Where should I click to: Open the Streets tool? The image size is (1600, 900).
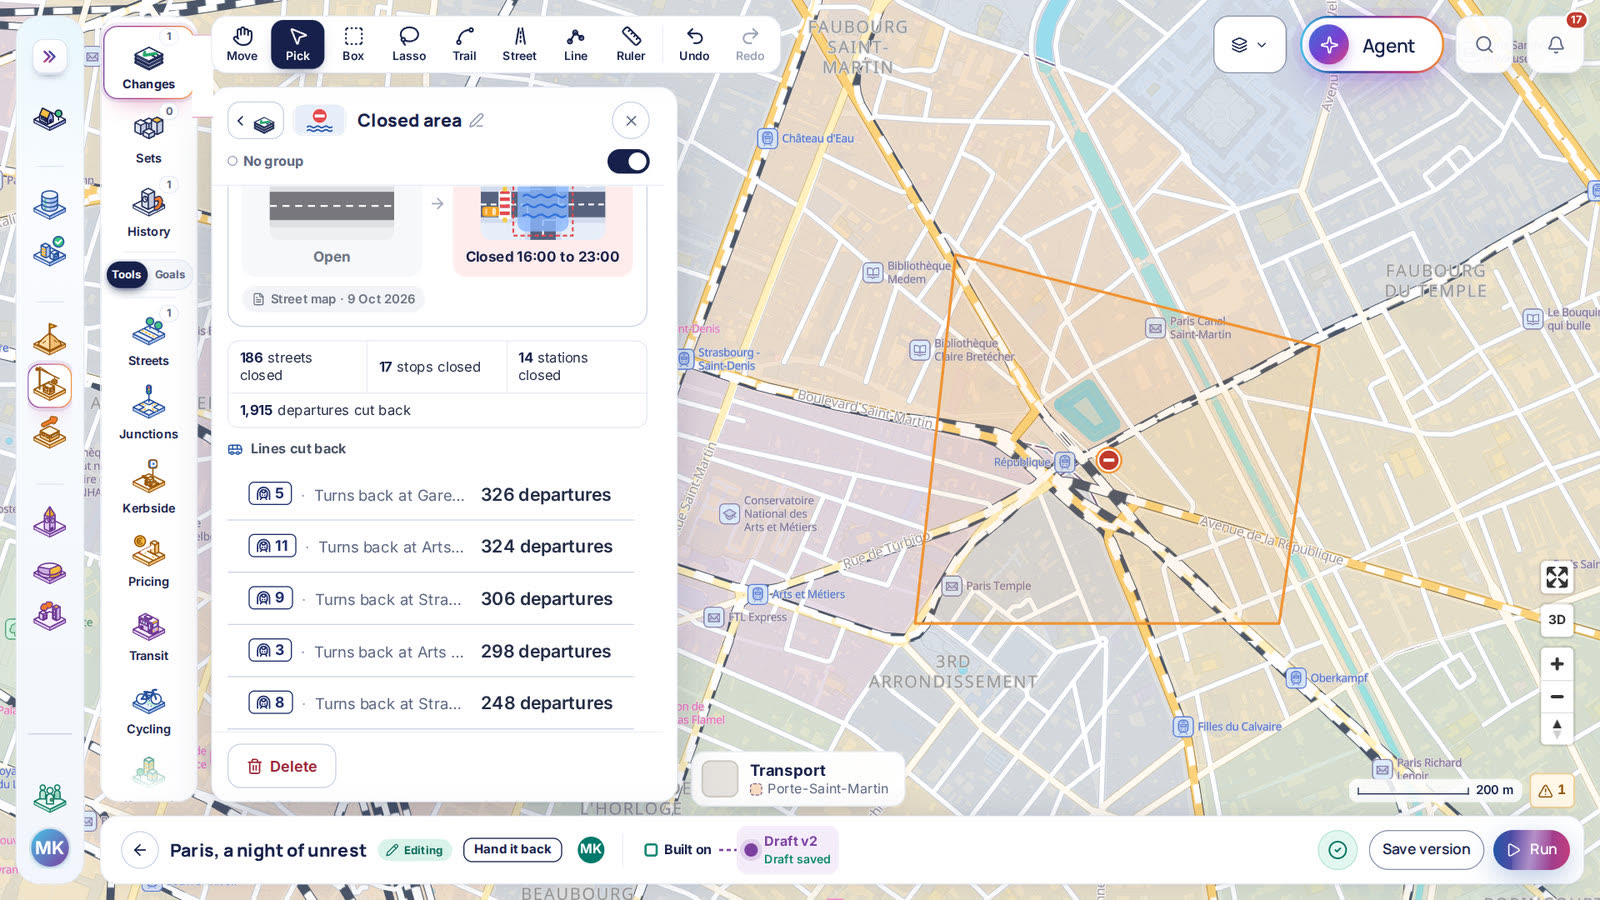click(149, 340)
